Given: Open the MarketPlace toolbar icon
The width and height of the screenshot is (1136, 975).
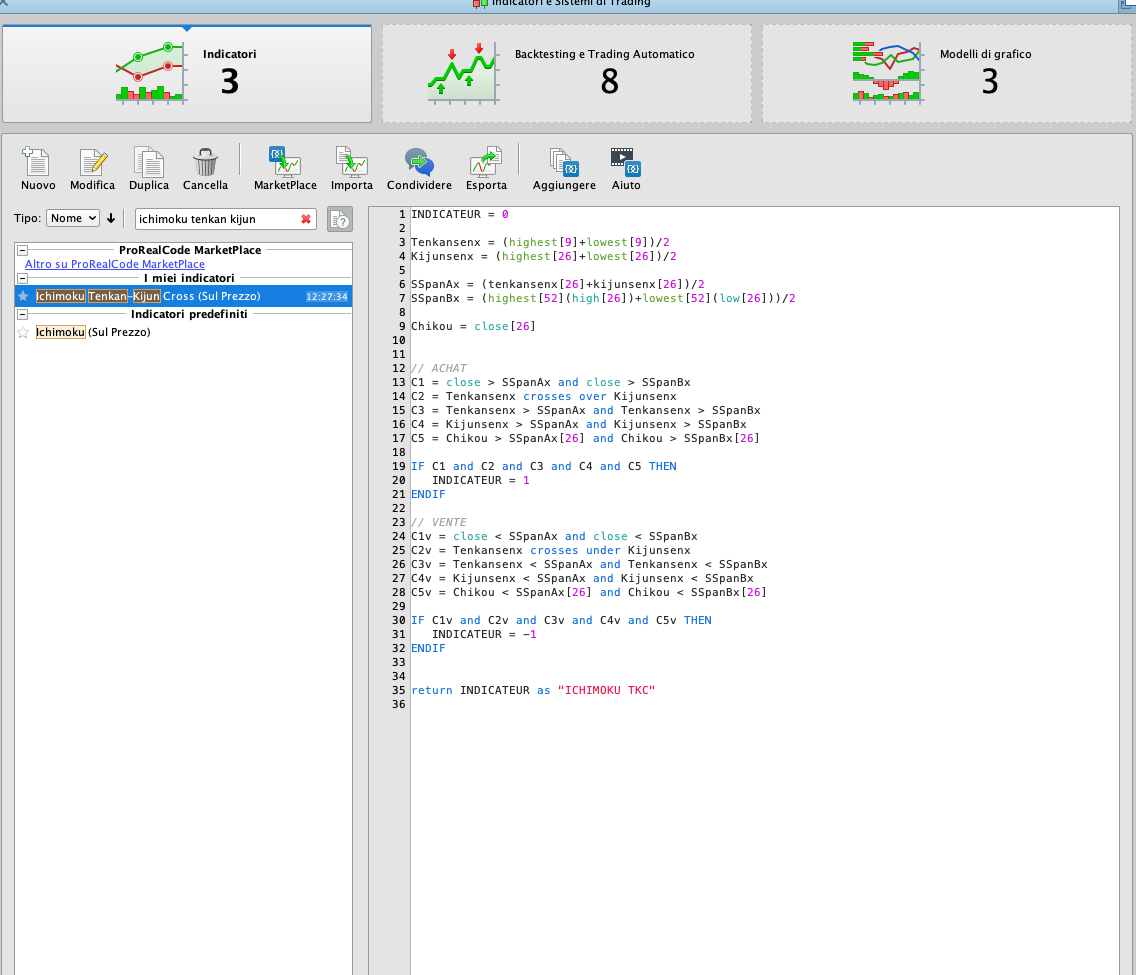Looking at the screenshot, I should (284, 163).
